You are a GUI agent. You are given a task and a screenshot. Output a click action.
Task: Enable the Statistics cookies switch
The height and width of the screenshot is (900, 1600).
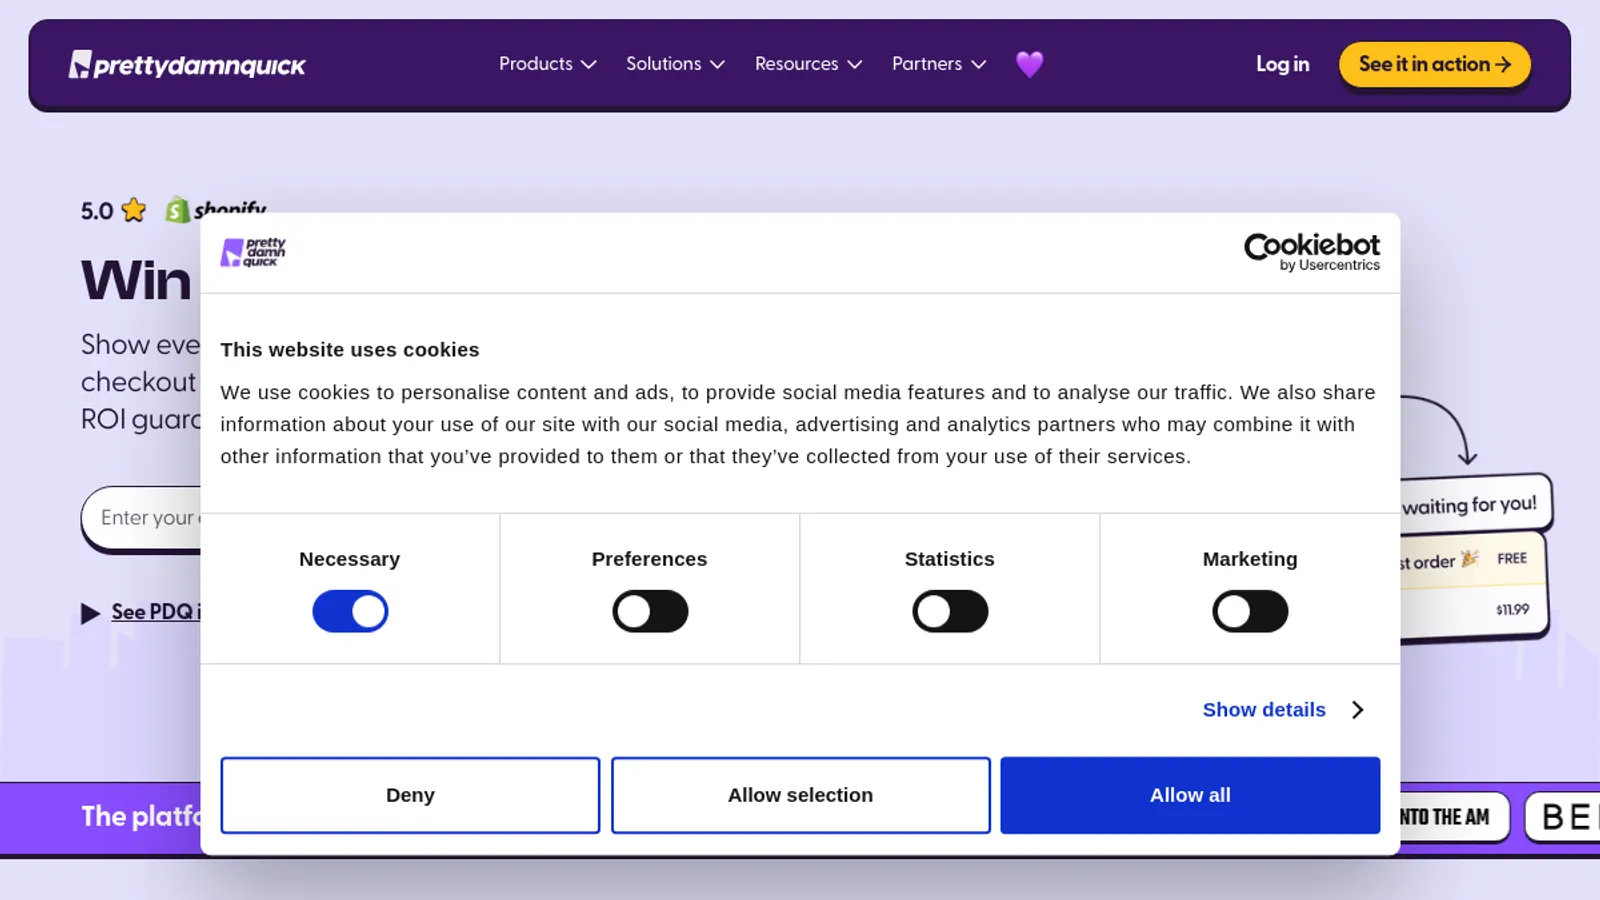950,611
